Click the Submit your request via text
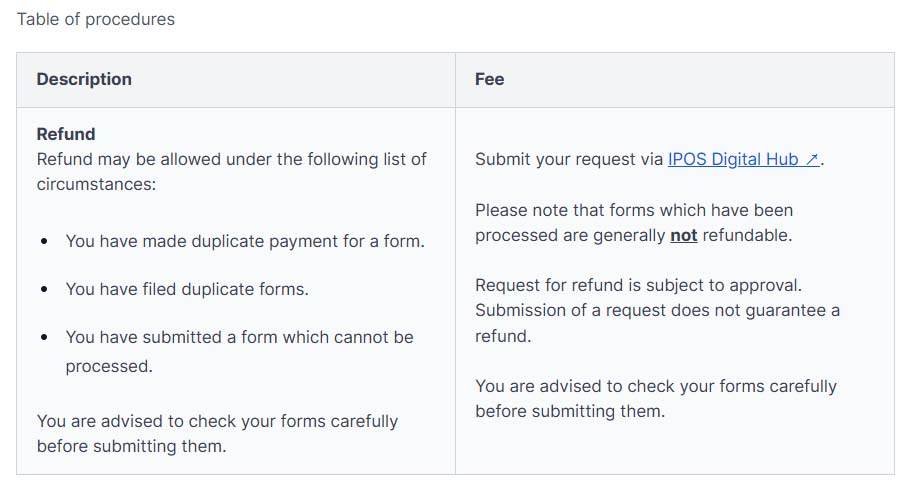921x489 pixels. [x=569, y=159]
